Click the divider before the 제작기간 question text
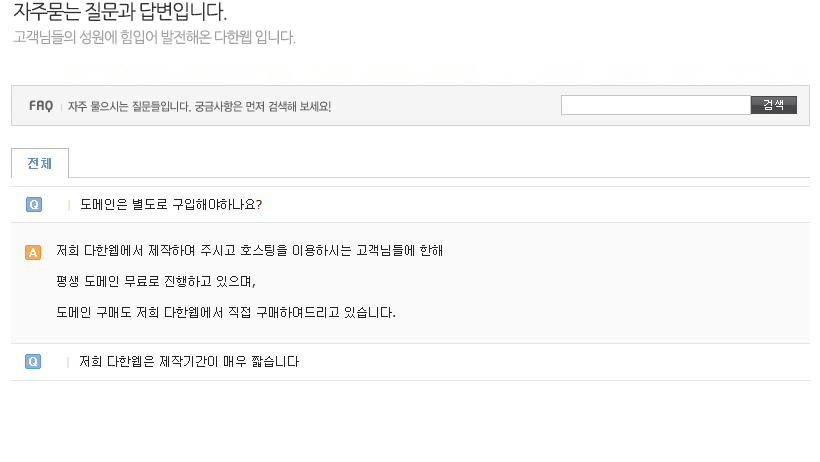This screenshot has width=820, height=462. (x=68, y=361)
